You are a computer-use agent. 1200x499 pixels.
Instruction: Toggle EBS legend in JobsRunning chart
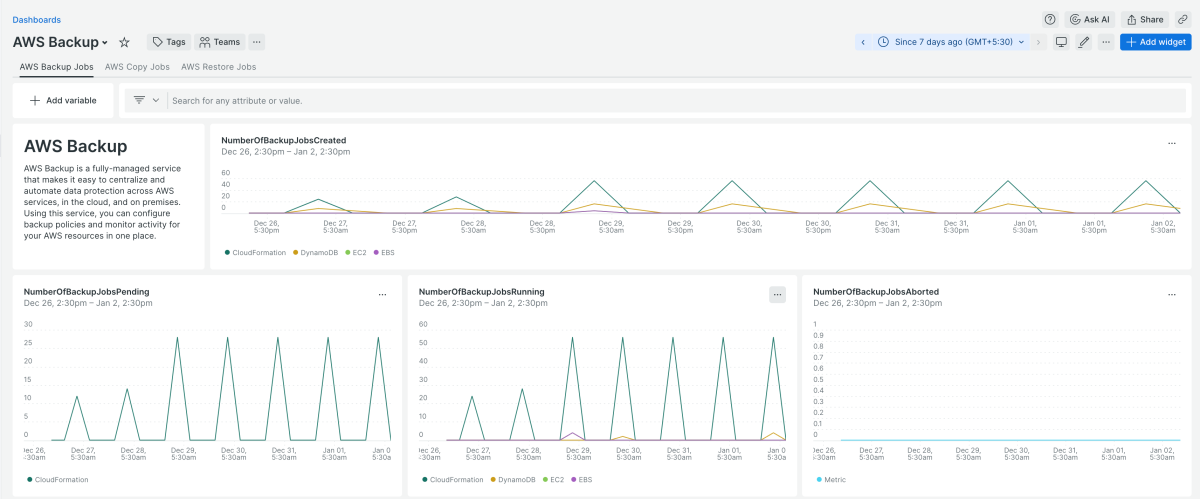[x=582, y=480]
